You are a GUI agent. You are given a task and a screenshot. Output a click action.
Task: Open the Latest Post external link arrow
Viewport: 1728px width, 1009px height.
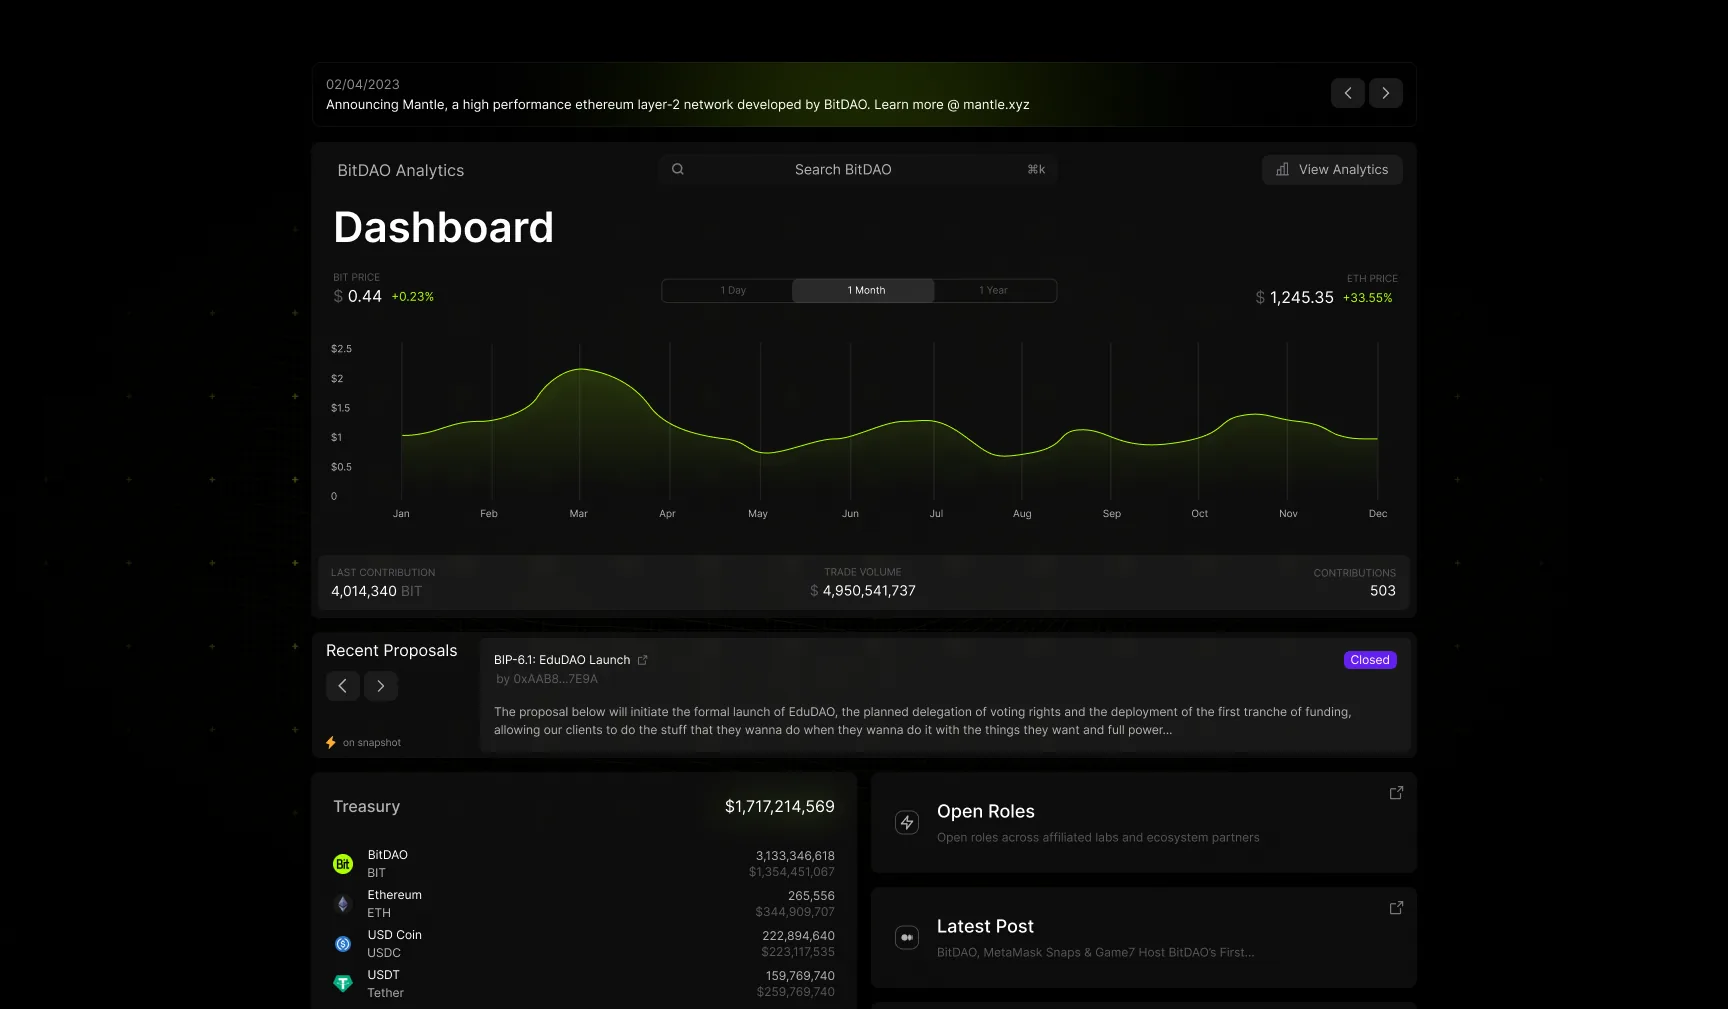click(1396, 908)
